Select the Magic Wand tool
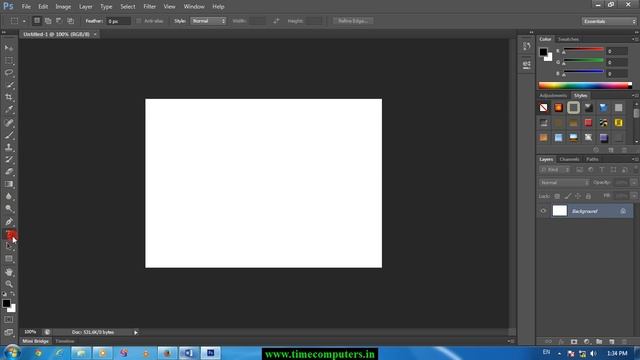640x360 pixels. pos(9,85)
